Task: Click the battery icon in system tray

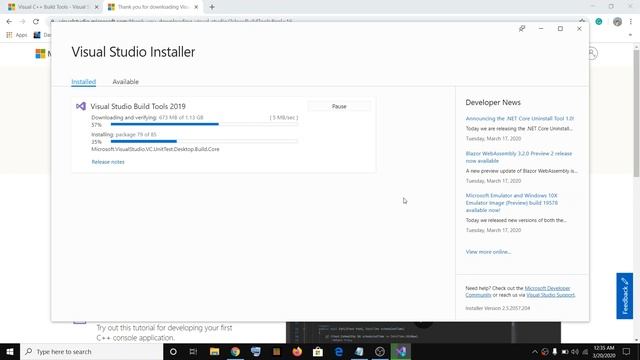Action: click(565, 351)
